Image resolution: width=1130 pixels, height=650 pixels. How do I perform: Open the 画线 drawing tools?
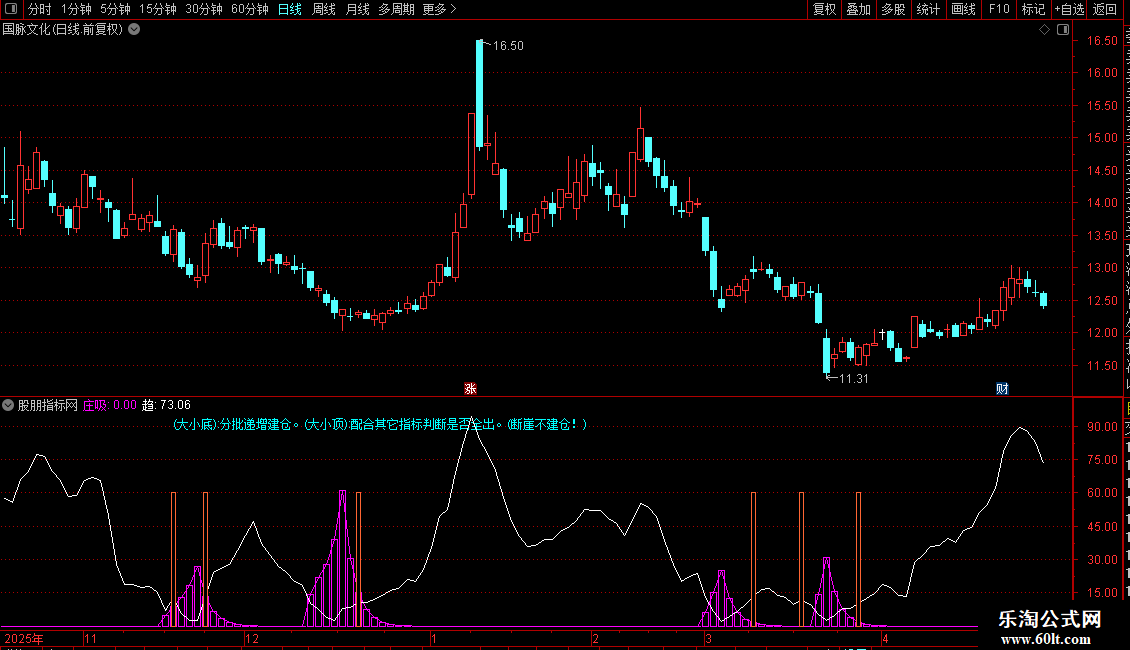[x=963, y=9]
